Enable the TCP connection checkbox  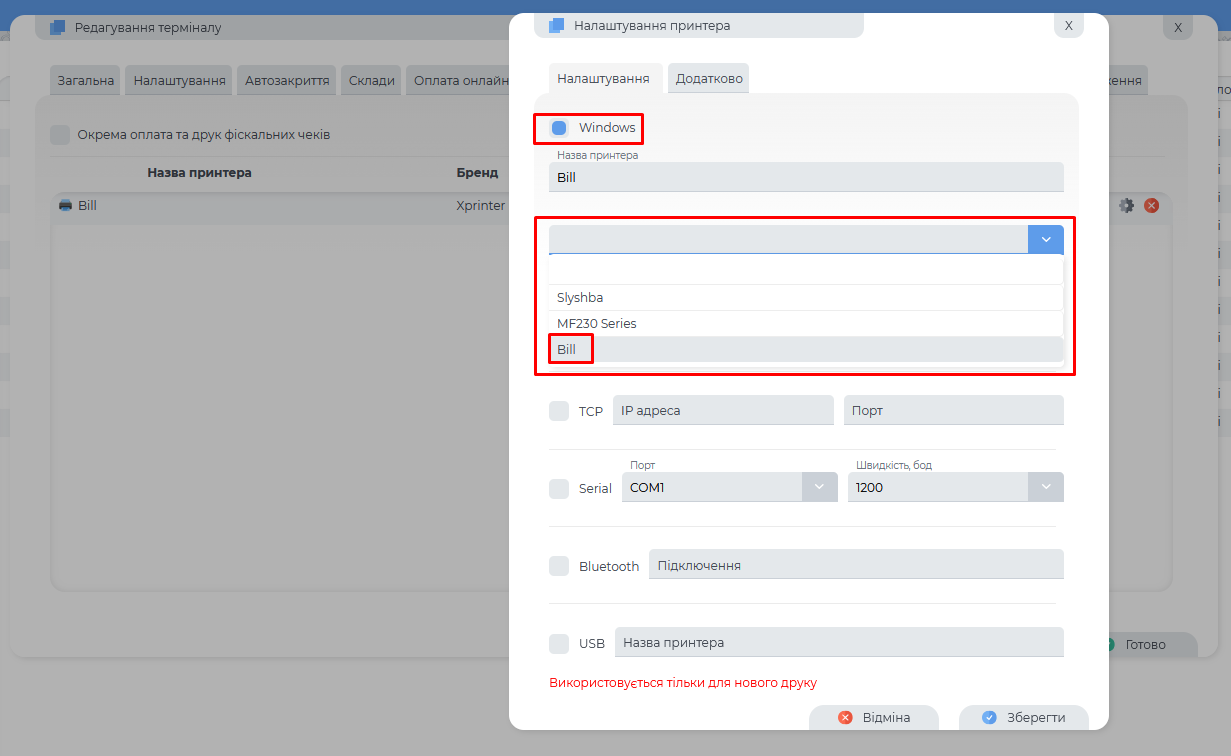559,411
